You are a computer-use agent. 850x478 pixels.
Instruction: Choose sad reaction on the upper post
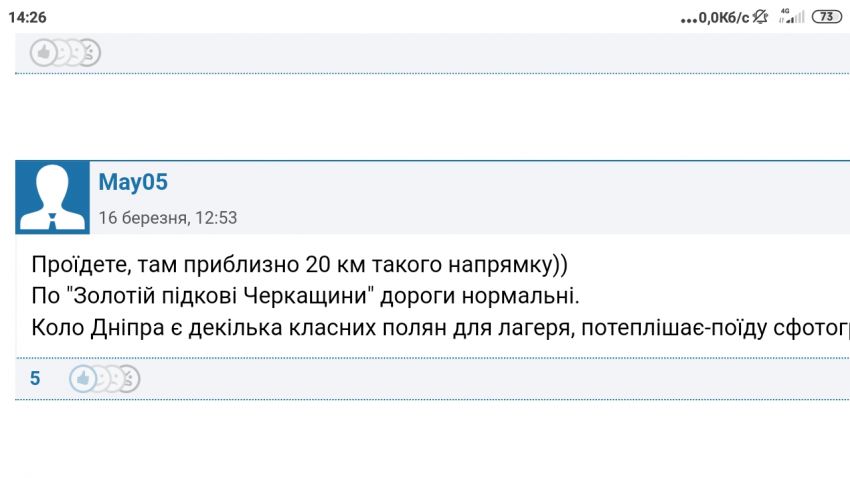click(x=77, y=53)
